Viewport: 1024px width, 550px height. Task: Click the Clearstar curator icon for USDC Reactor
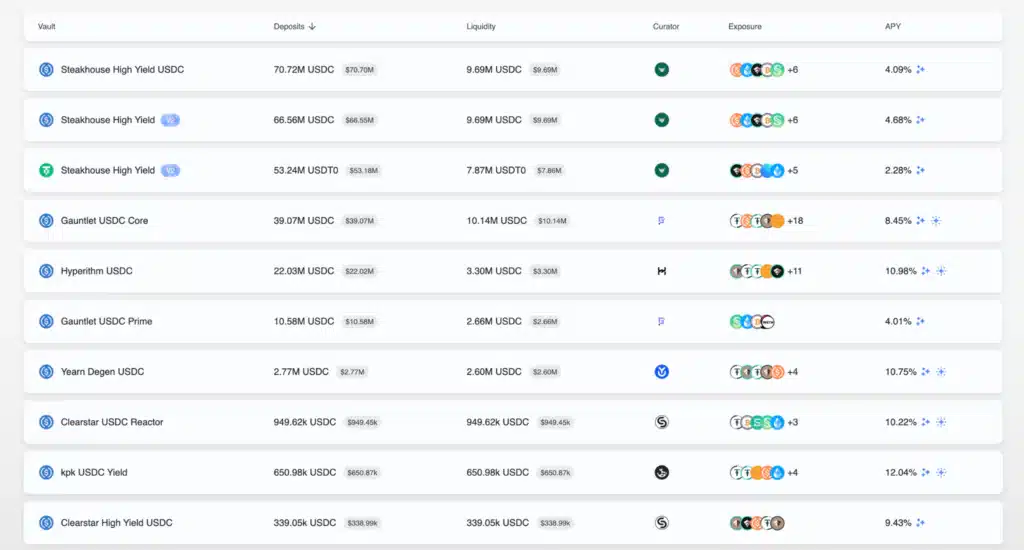point(661,422)
